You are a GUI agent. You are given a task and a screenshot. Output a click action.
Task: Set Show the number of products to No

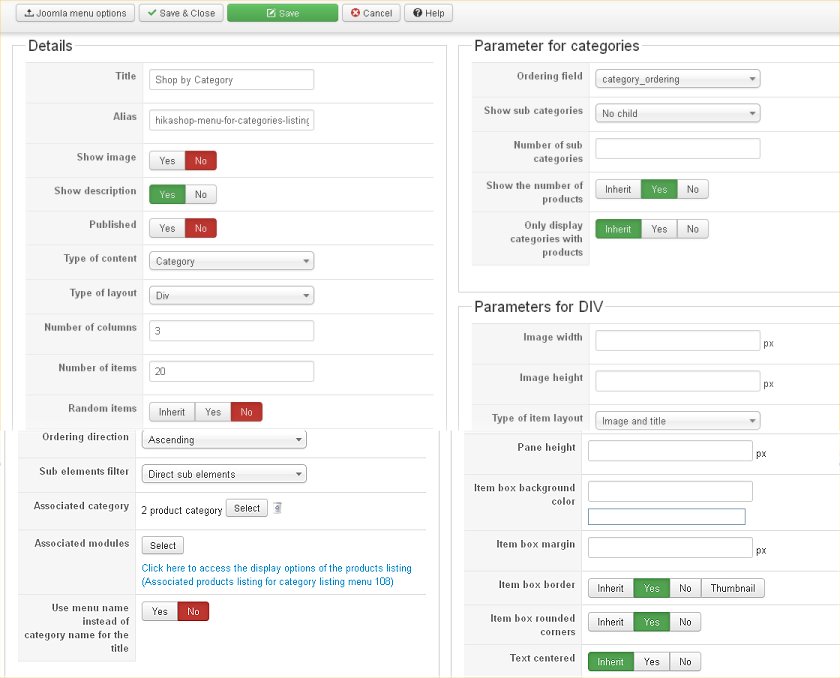(693, 189)
